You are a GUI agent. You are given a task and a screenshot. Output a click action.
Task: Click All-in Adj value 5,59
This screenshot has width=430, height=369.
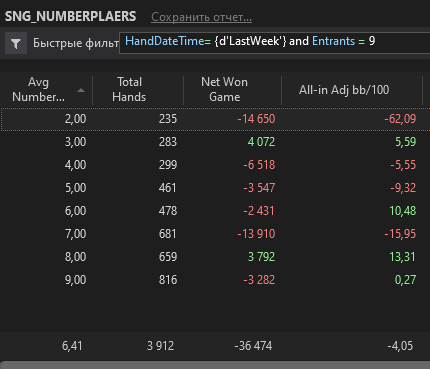(x=405, y=142)
